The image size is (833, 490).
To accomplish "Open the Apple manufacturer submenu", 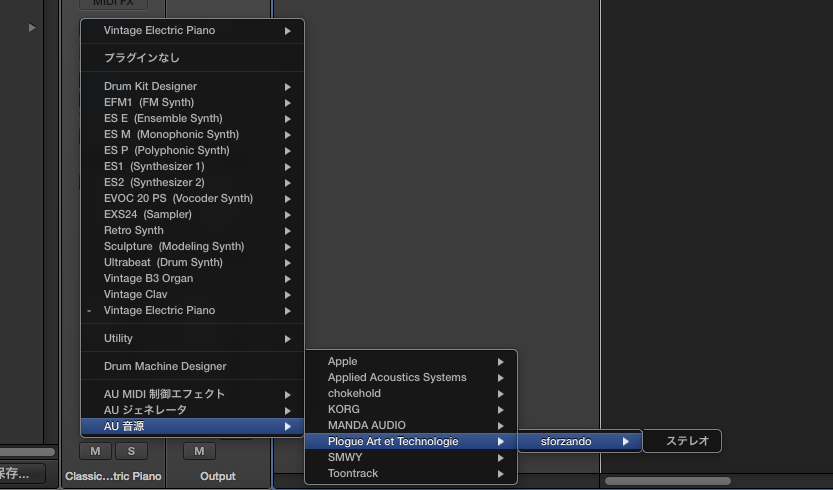I will coord(411,361).
